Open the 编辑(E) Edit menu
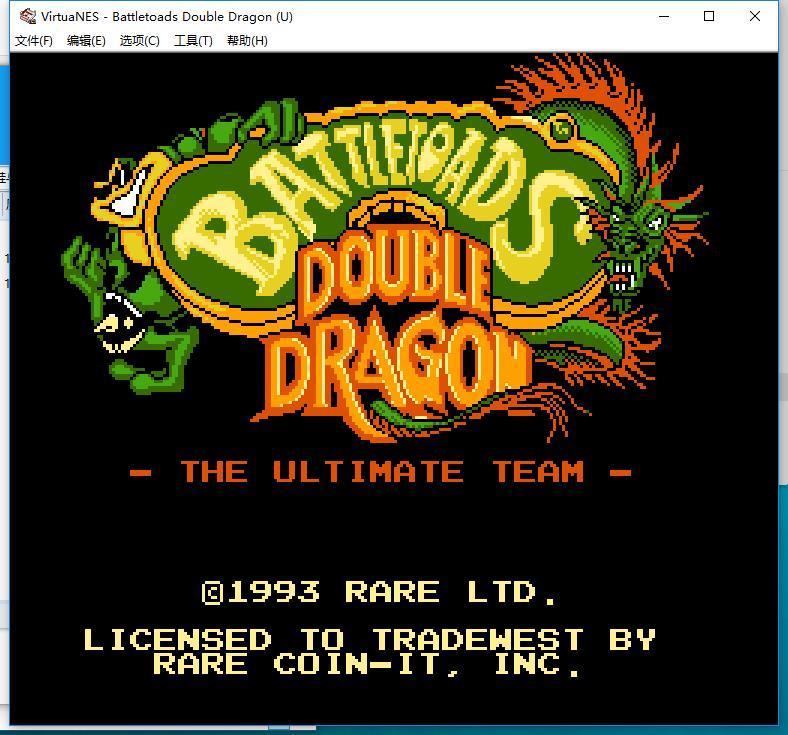 pyautogui.click(x=86, y=41)
